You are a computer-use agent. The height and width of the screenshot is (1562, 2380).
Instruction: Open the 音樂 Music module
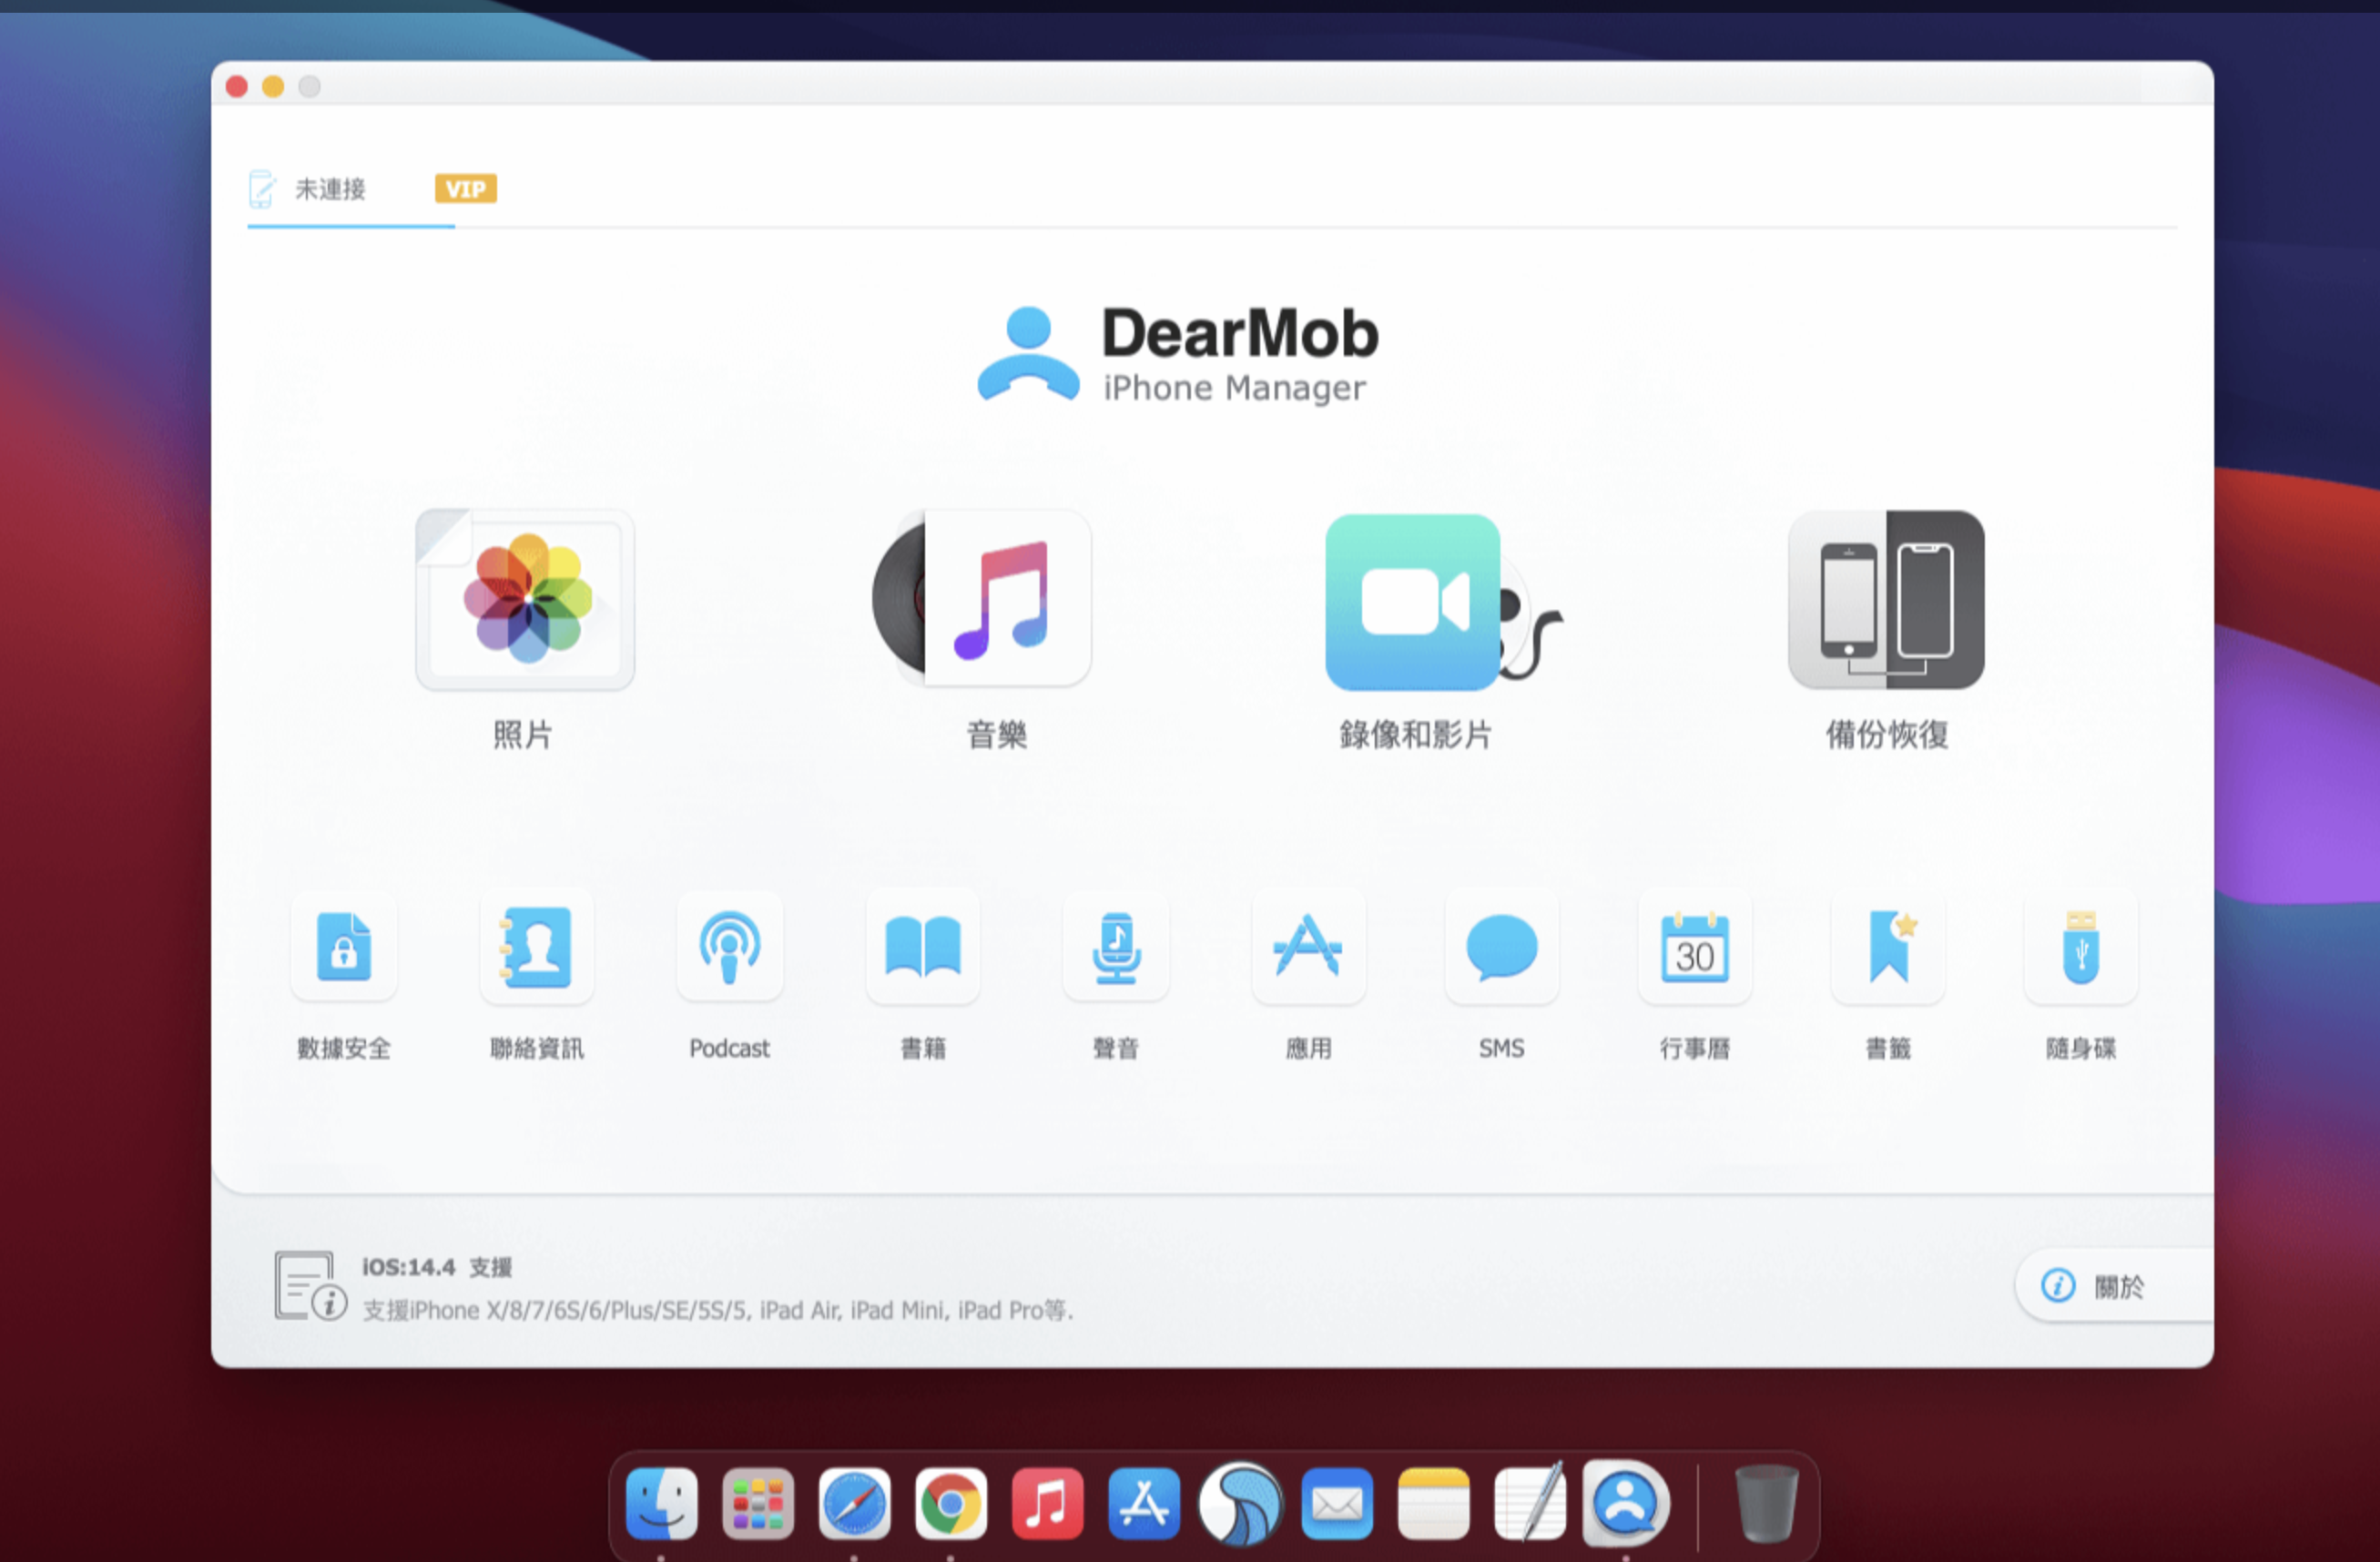[982, 598]
